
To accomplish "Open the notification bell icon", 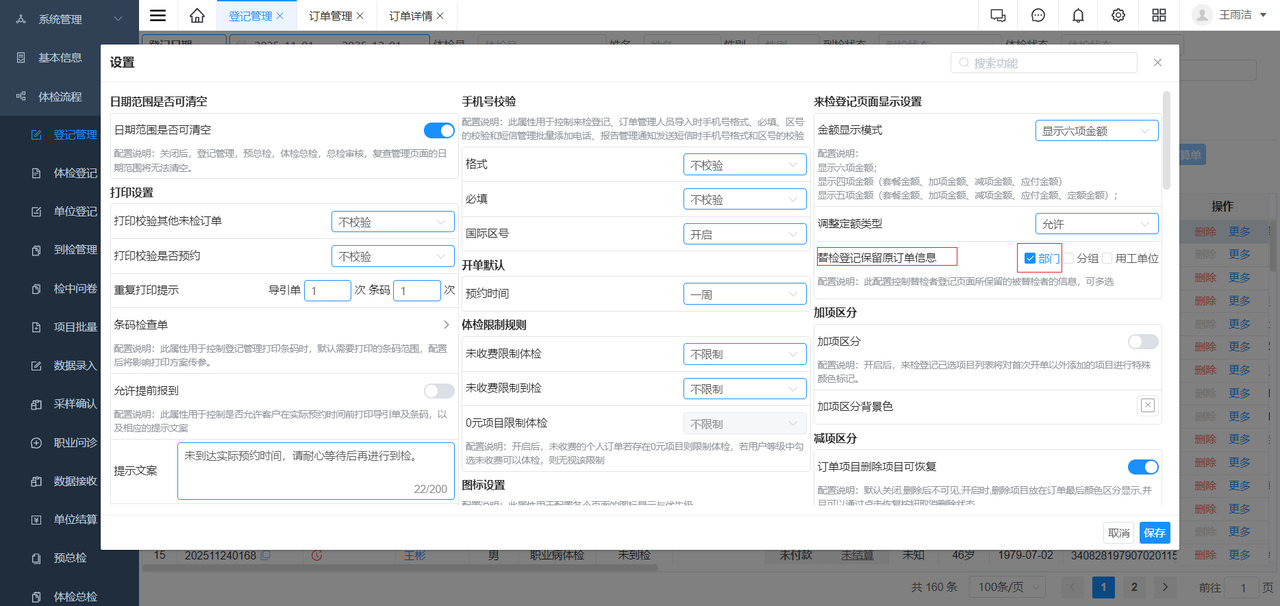I will [1078, 15].
